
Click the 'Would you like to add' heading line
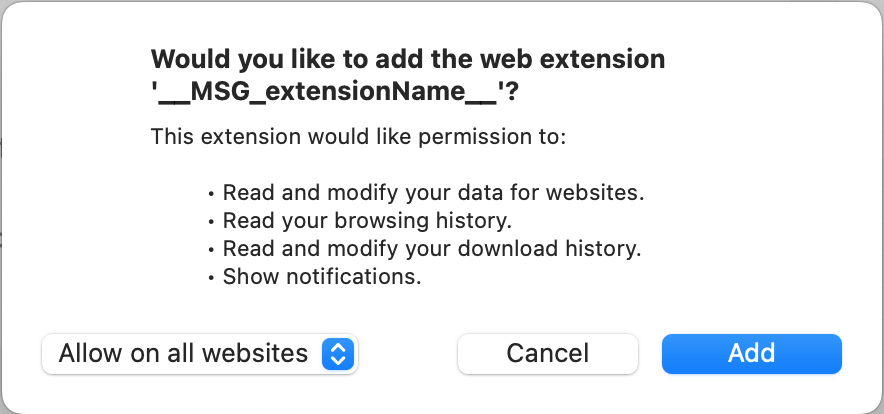tap(407, 59)
